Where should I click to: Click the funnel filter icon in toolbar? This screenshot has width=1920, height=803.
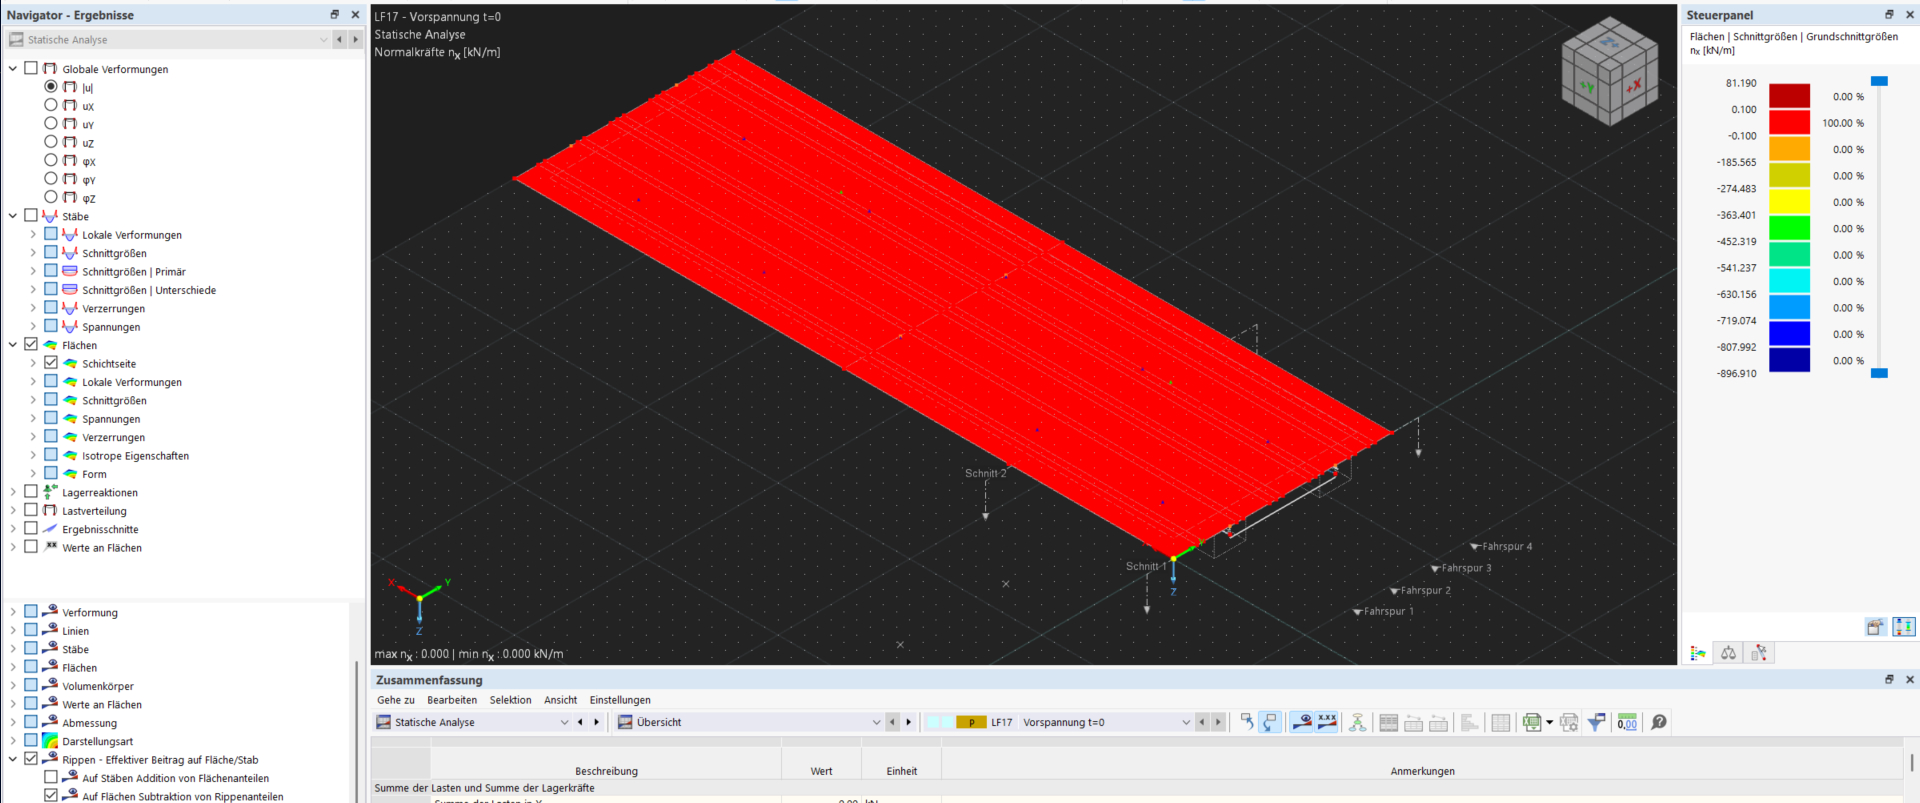coord(1597,722)
